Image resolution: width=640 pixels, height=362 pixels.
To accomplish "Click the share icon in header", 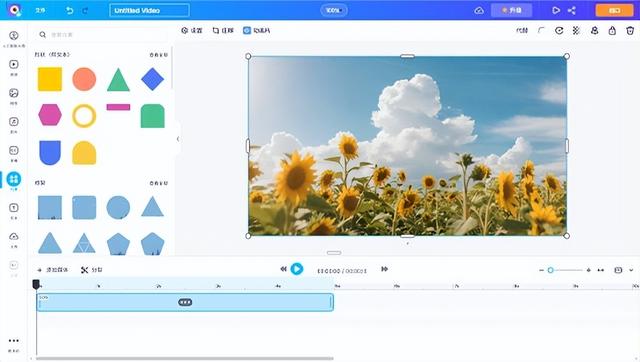I will 571,10.
